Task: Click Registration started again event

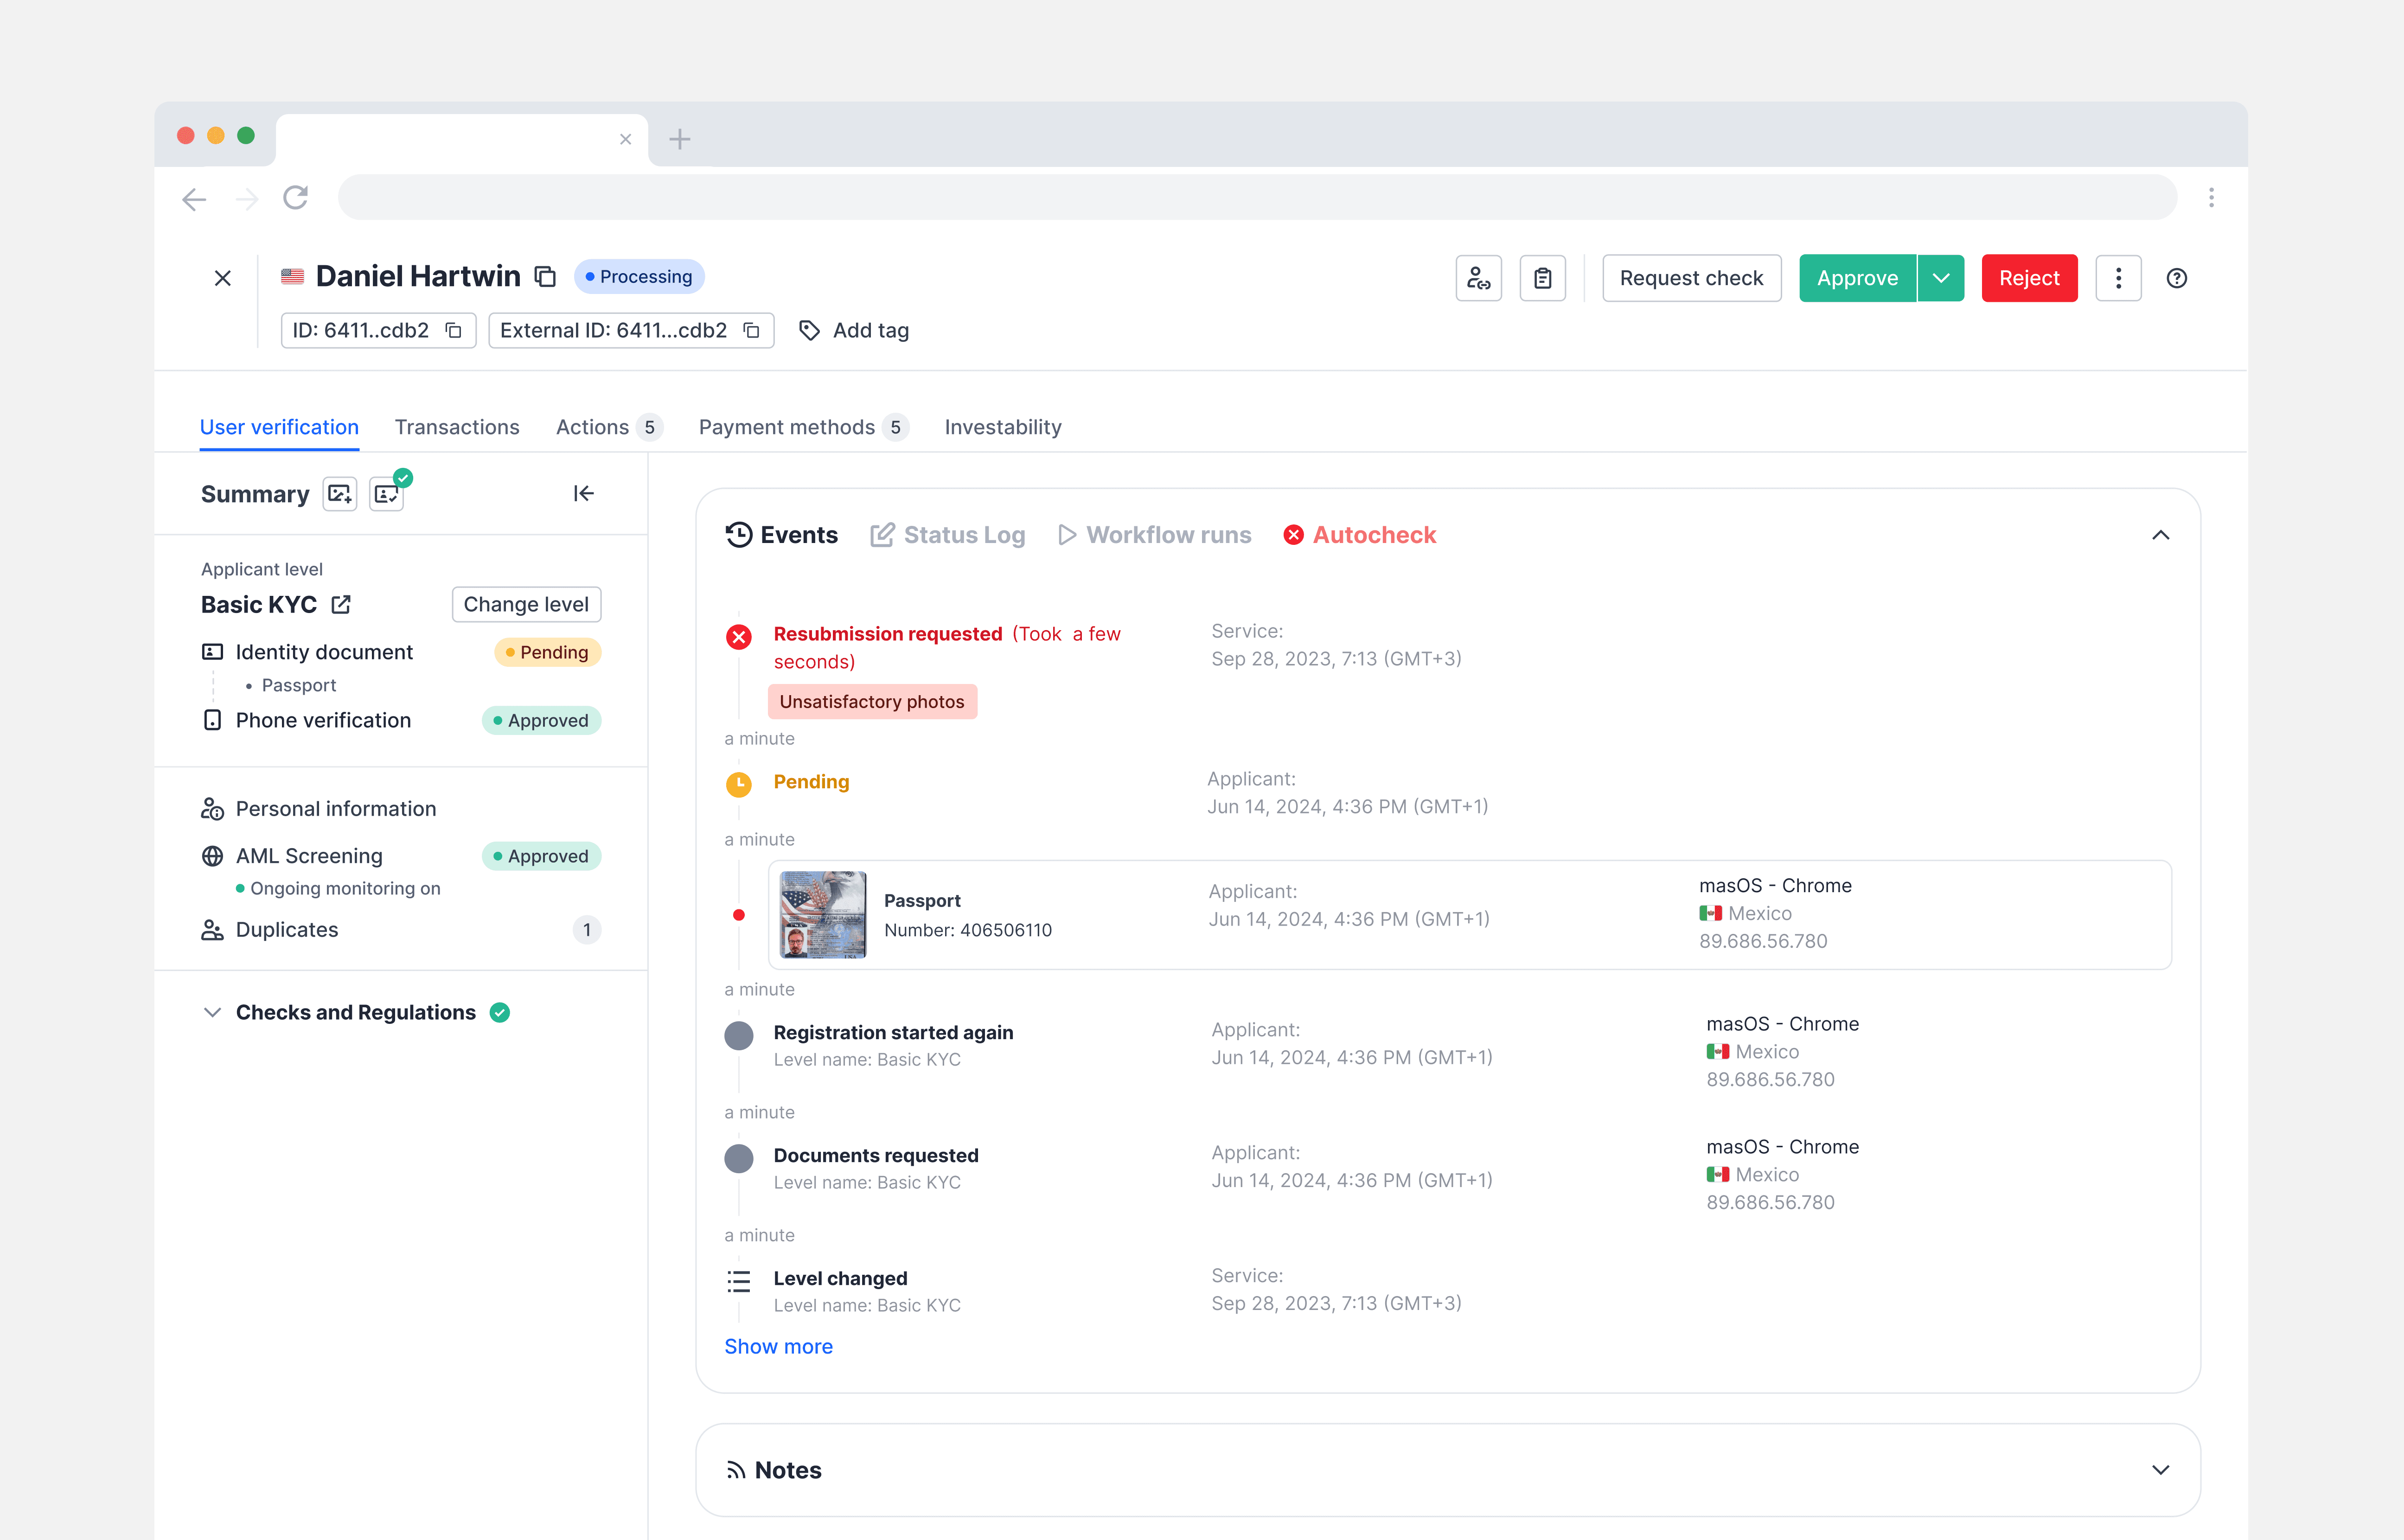Action: point(893,1032)
